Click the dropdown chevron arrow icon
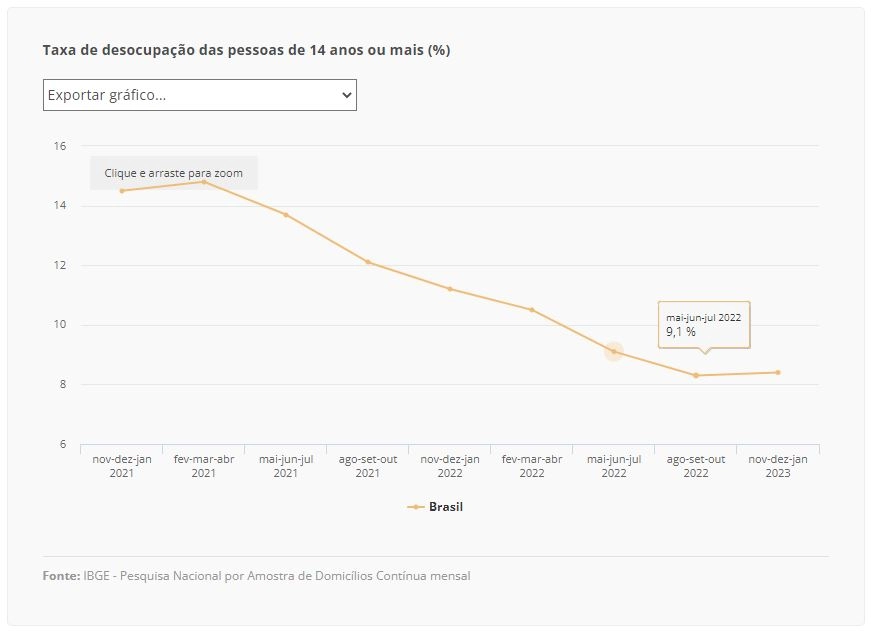This screenshot has height=631, width=871. (x=347, y=95)
